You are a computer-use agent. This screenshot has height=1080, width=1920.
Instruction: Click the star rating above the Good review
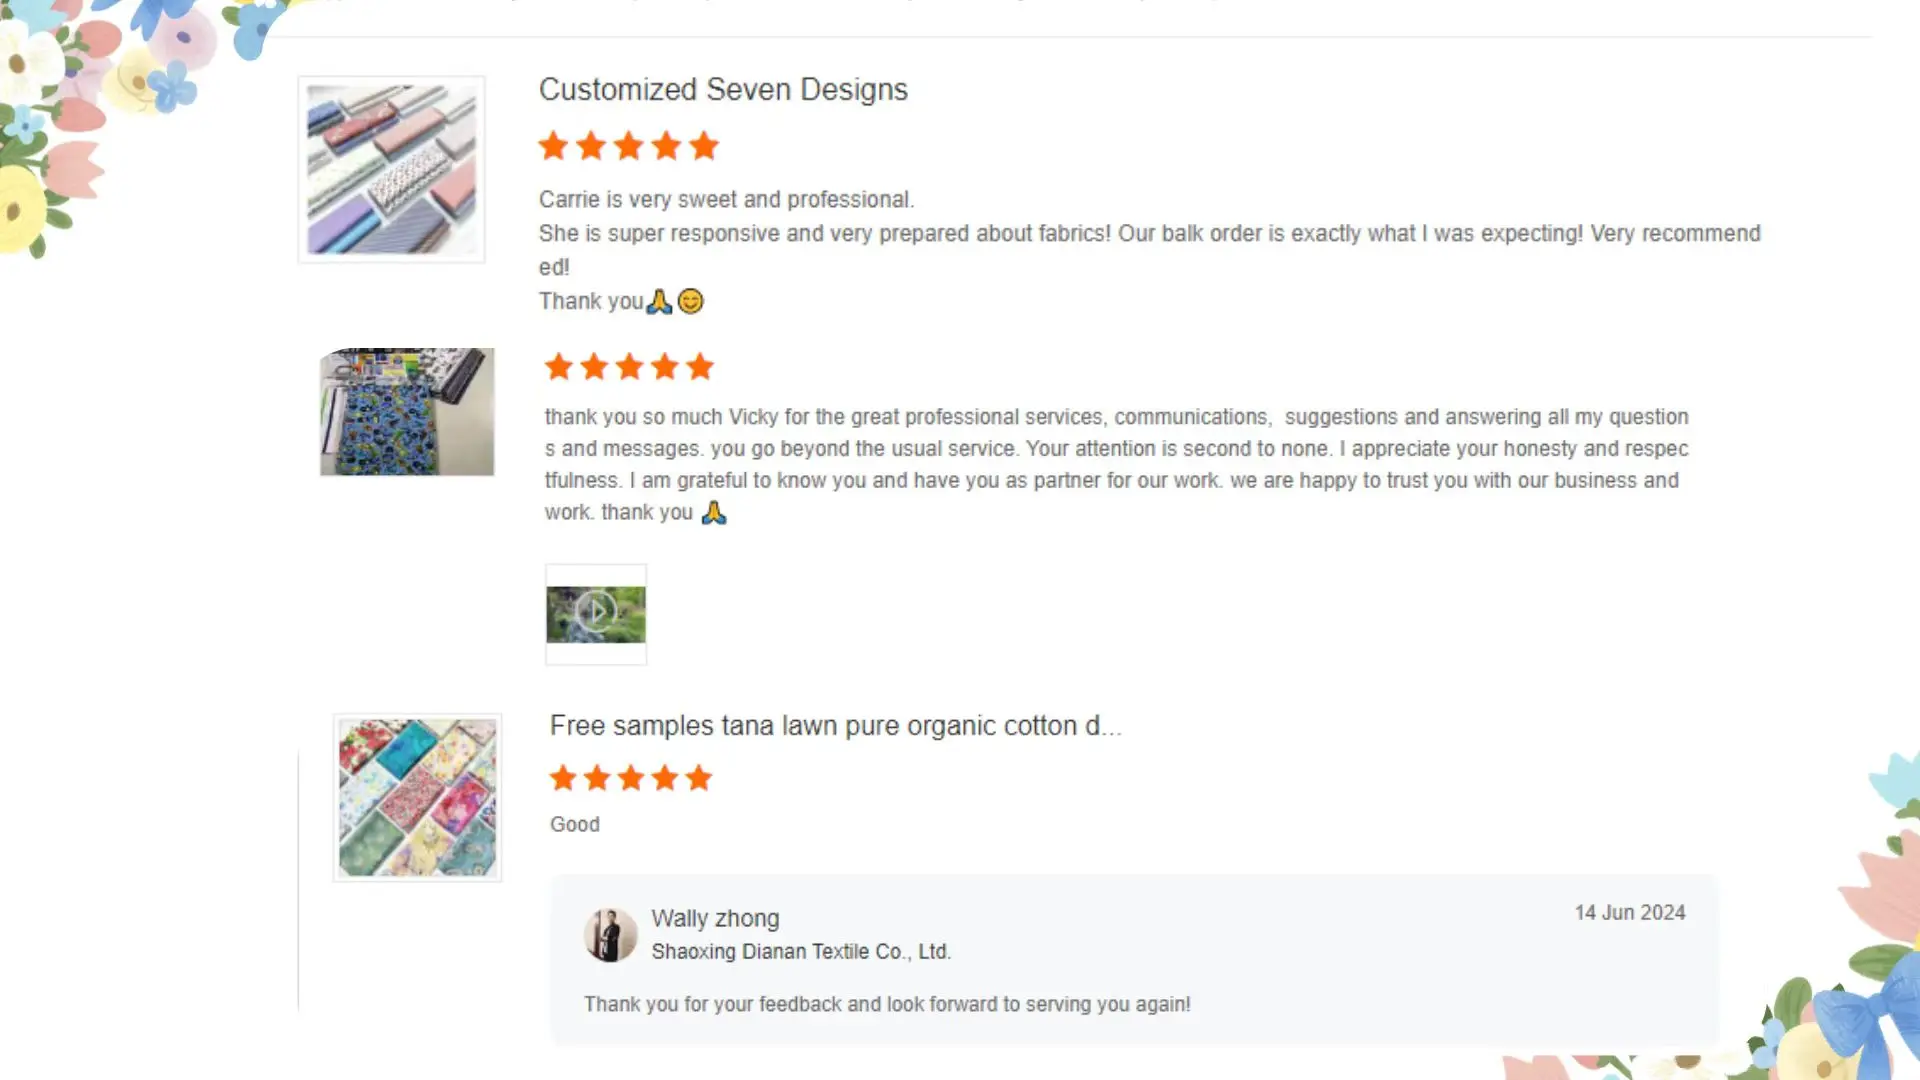pos(630,778)
